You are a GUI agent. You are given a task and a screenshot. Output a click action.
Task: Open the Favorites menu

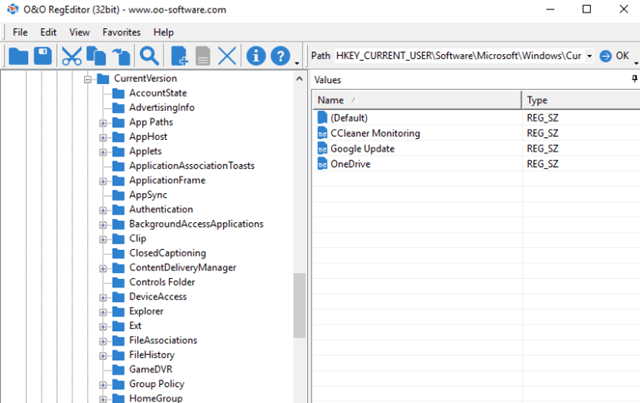click(121, 32)
